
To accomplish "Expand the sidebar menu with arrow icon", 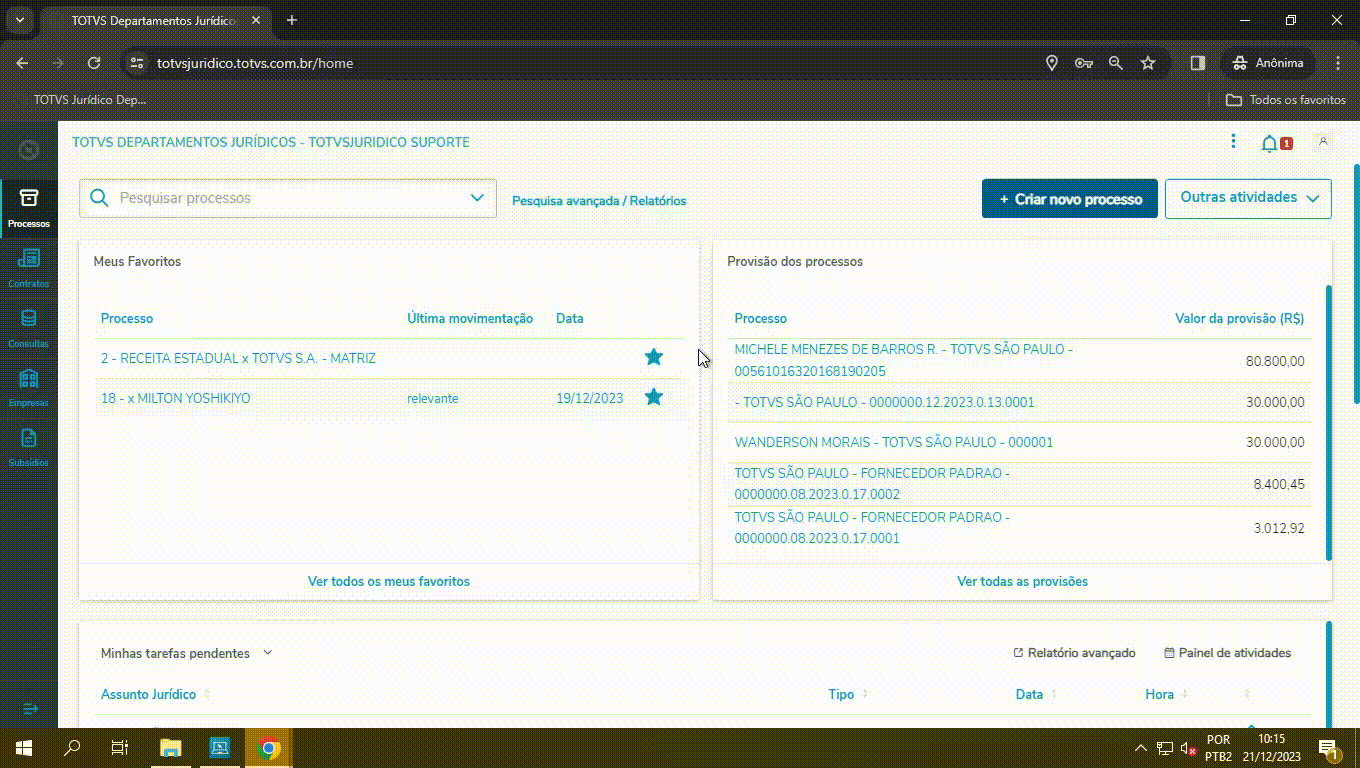I will coord(29,709).
